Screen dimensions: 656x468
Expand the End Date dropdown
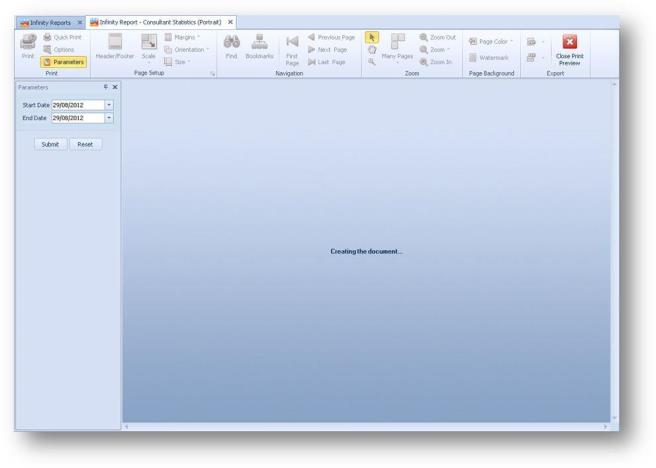coord(109,118)
